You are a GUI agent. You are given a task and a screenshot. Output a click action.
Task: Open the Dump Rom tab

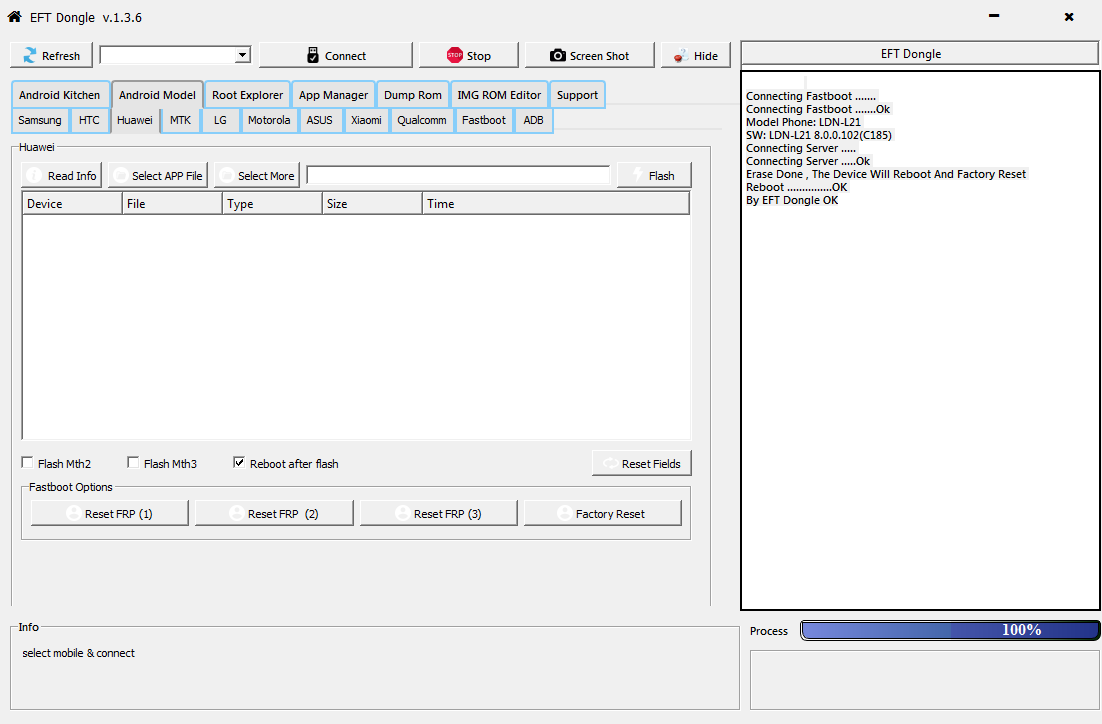click(x=413, y=95)
